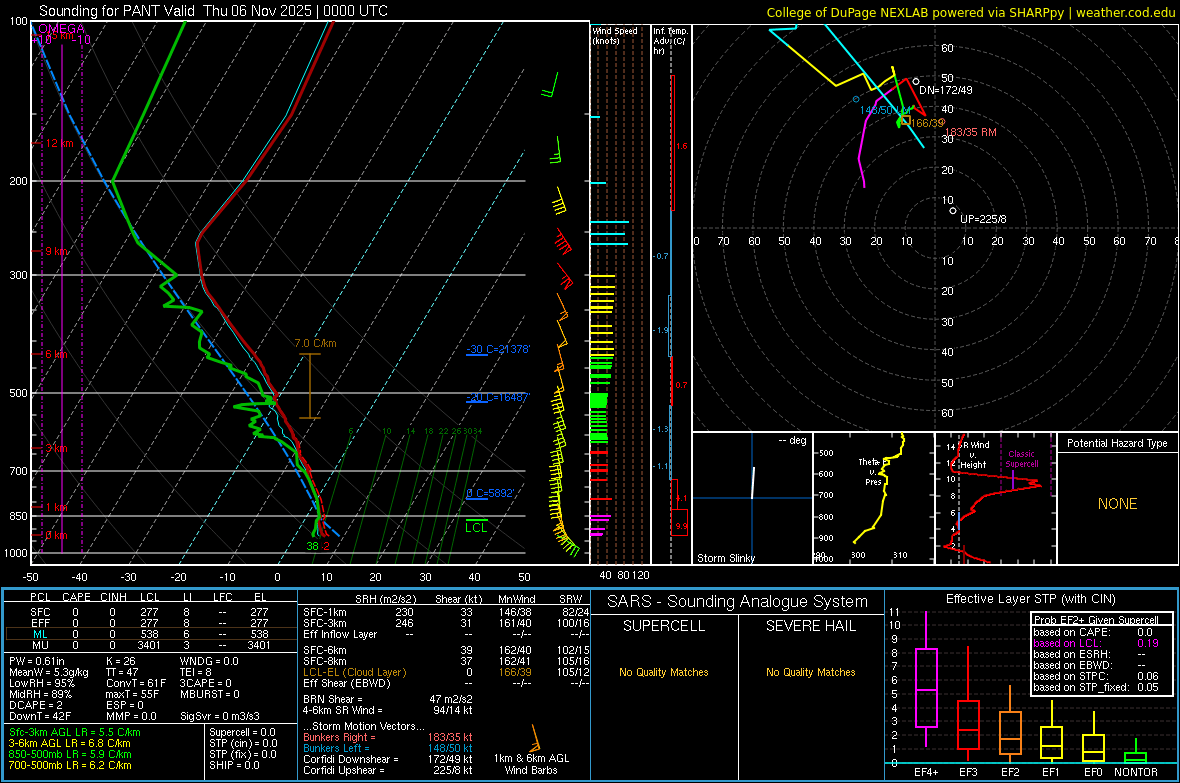Viewport: 1180px width, 783px height.
Task: Click the Potential Hazard Type header
Action: click(1117, 443)
